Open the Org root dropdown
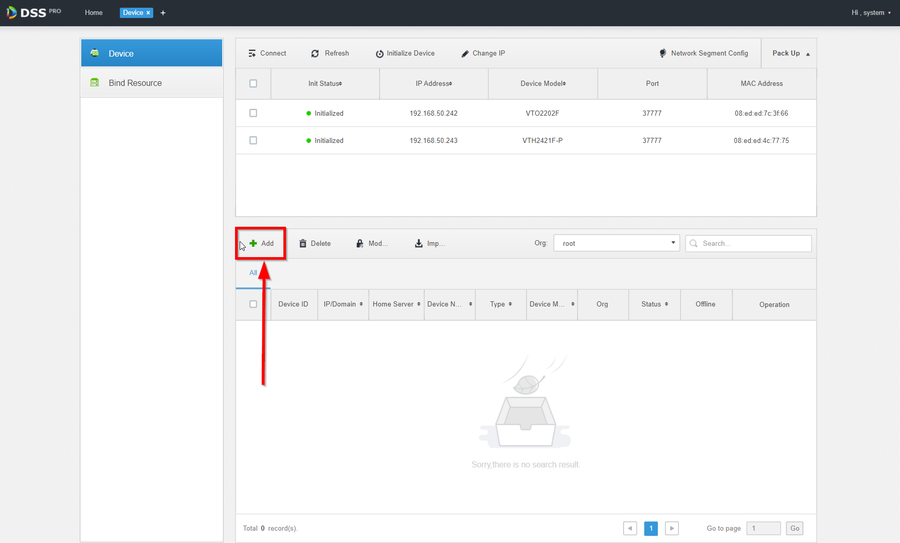900x543 pixels. pos(616,243)
